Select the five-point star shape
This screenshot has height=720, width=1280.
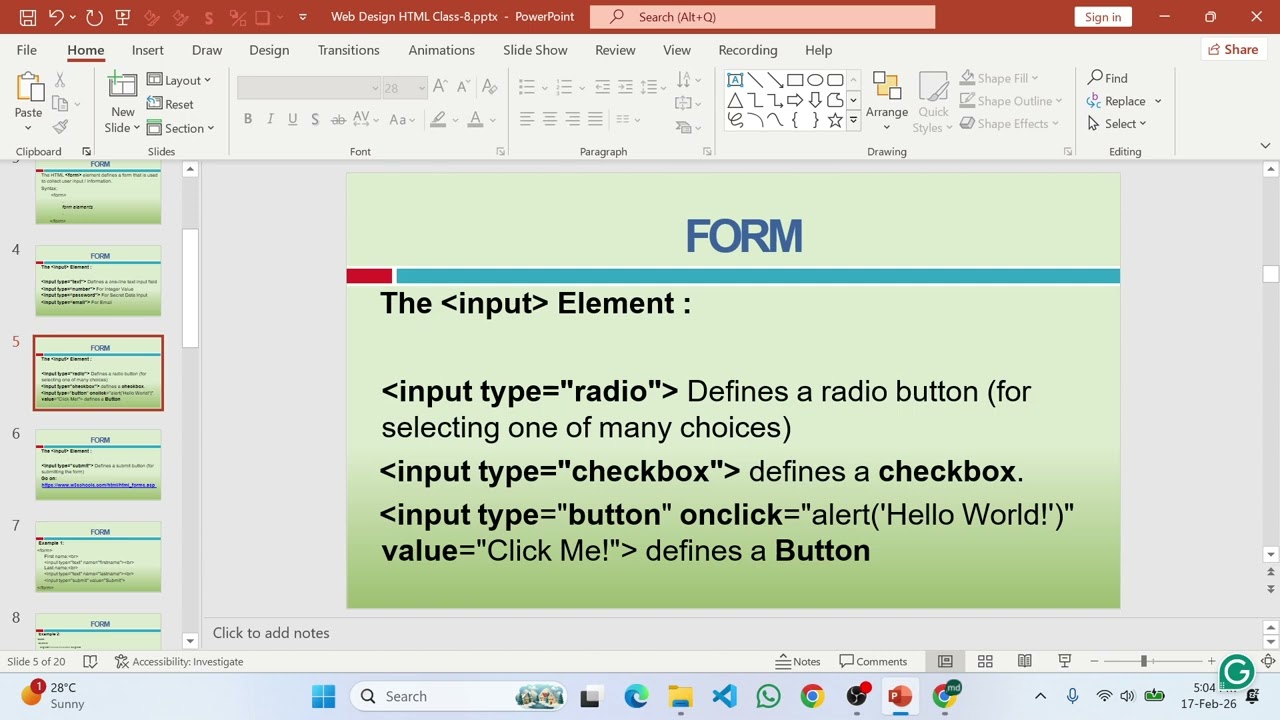tap(835, 120)
